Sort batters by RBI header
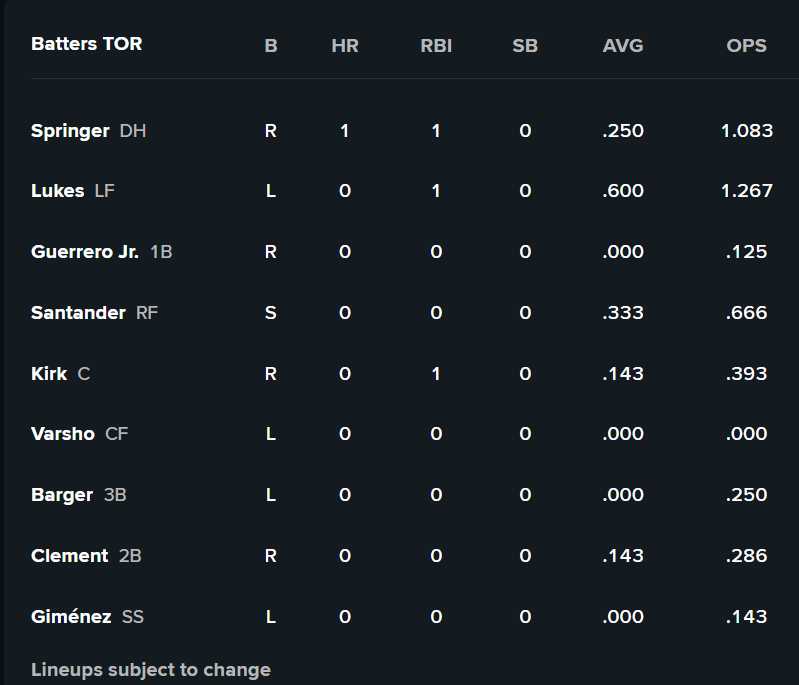The image size is (799, 685). coord(436,46)
